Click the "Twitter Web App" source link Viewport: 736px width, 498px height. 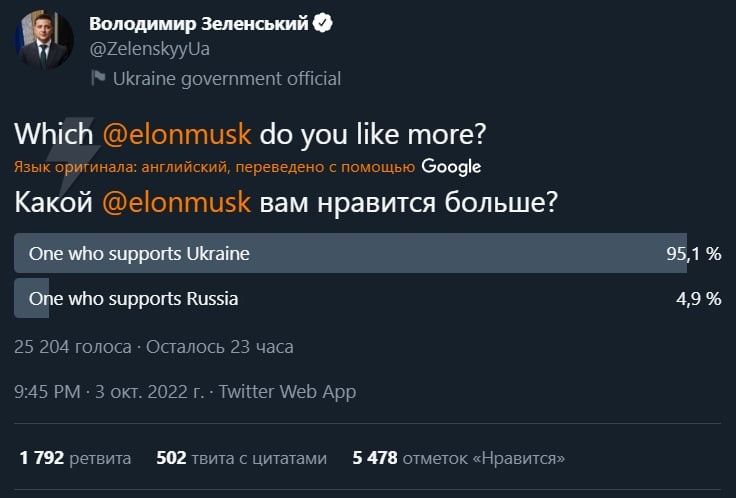[x=287, y=392]
